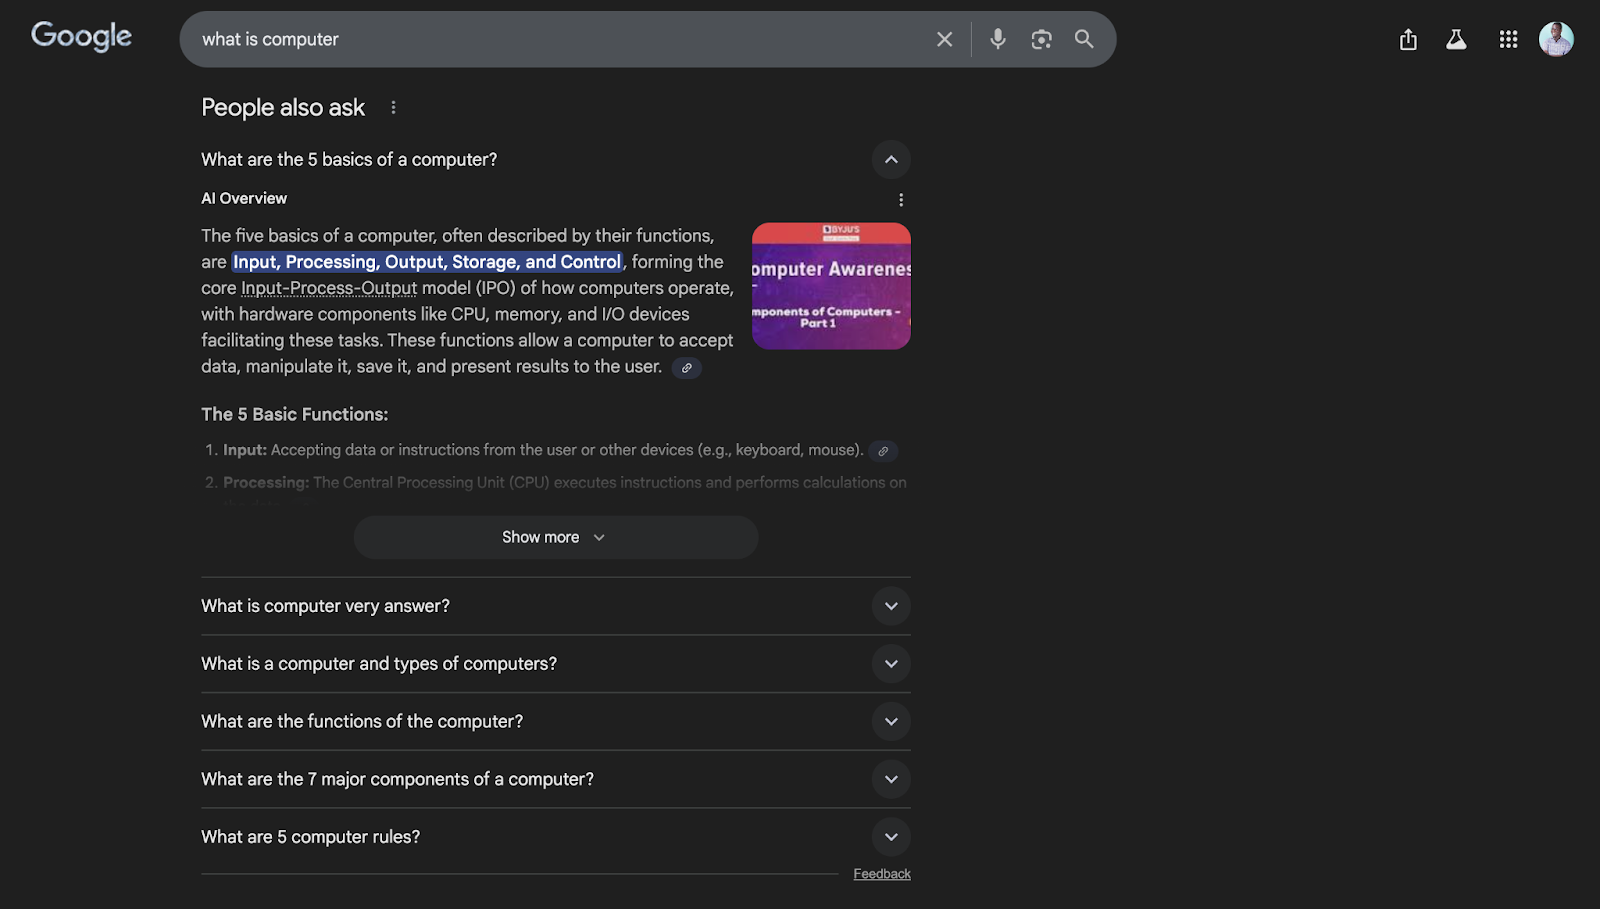The image size is (1600, 909).
Task: Search by image using Google Lens icon
Action: (1041, 39)
